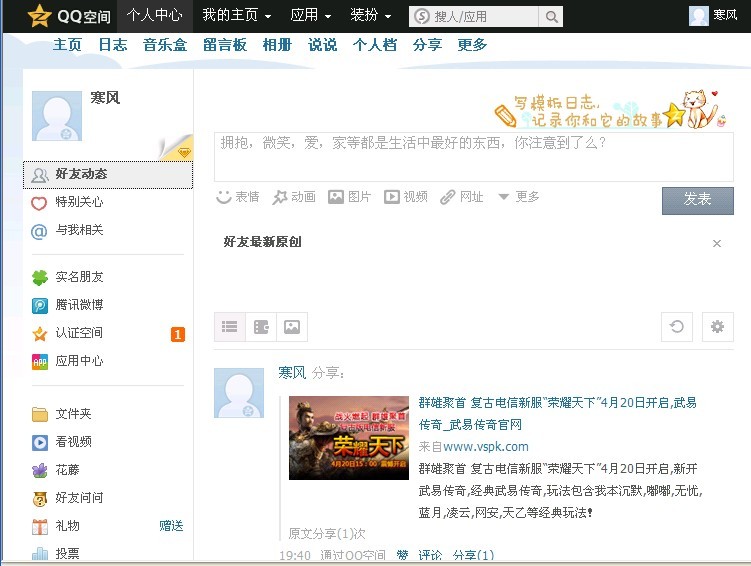This screenshot has height=566, width=751.
Task: Open 礼物 gift item
Action: 108,526
